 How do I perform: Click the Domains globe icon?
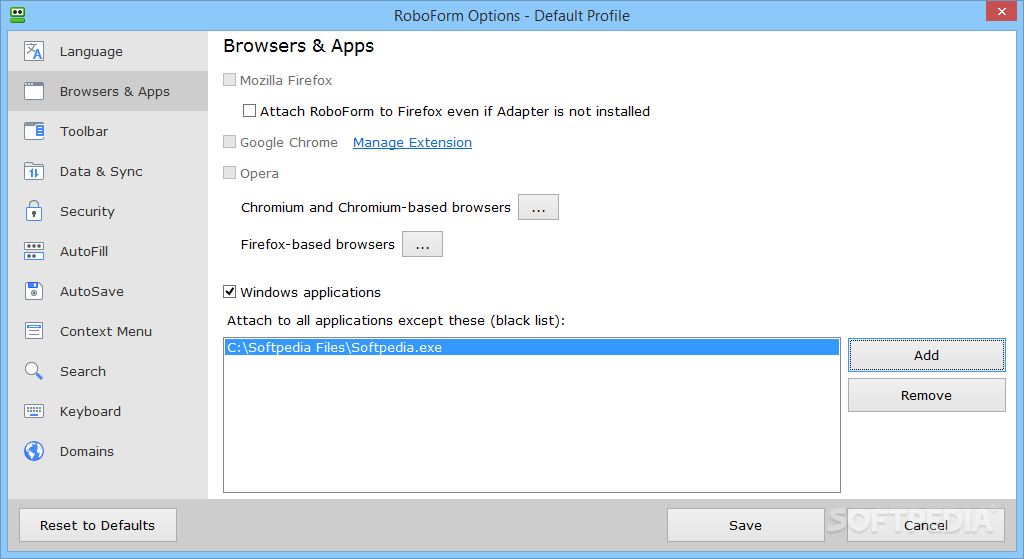point(34,451)
